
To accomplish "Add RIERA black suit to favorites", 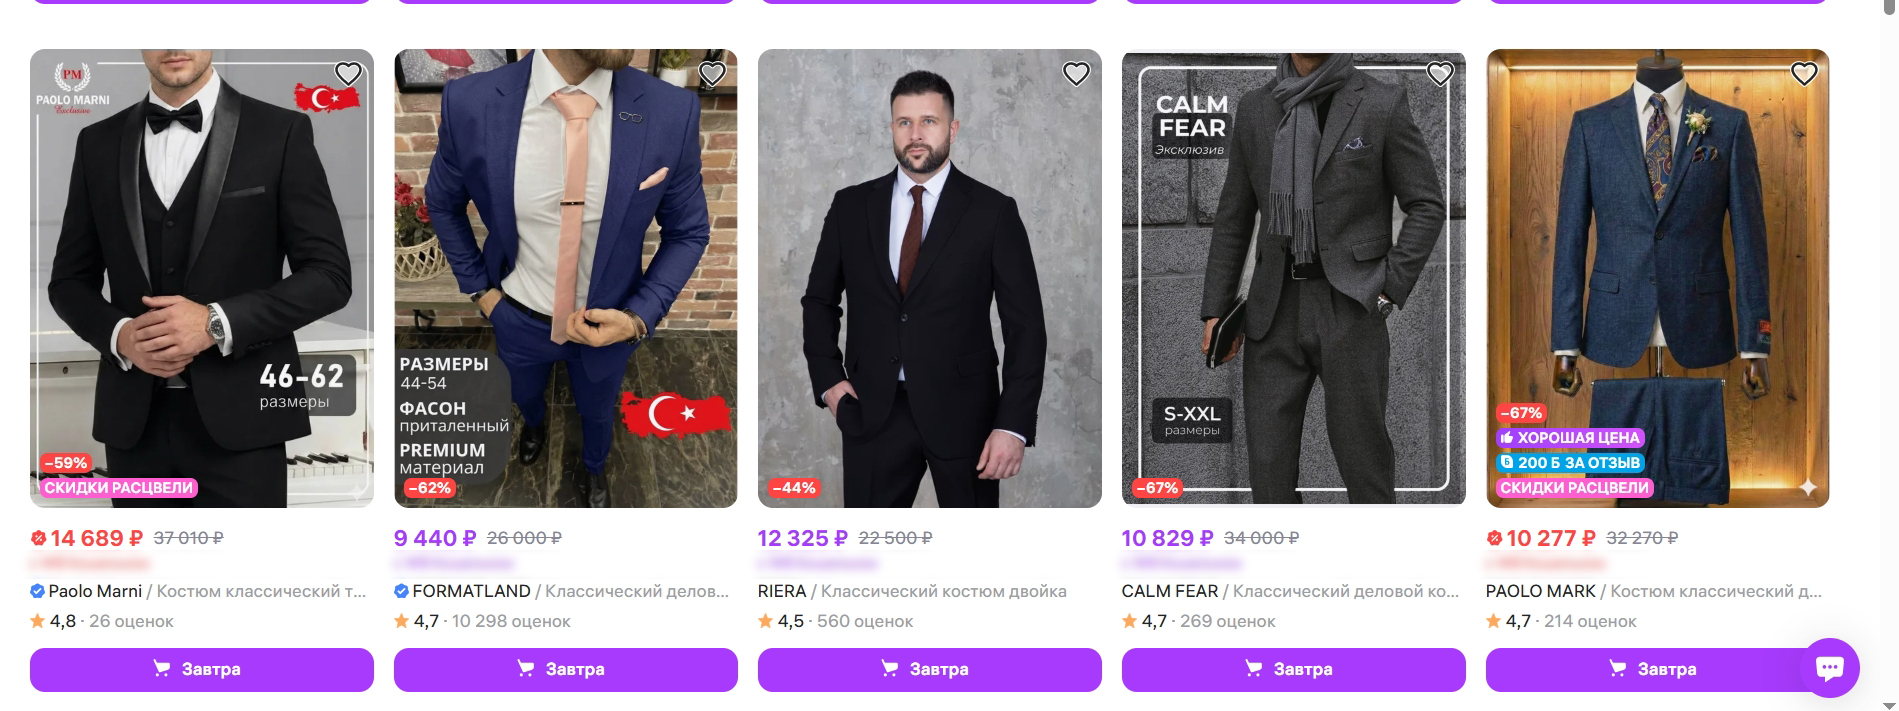I will (1076, 74).
